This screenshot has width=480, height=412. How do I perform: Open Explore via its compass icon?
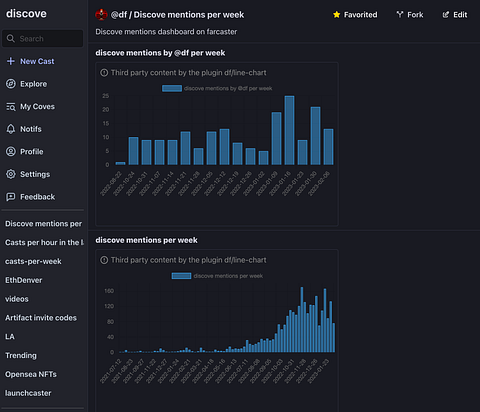tap(11, 84)
